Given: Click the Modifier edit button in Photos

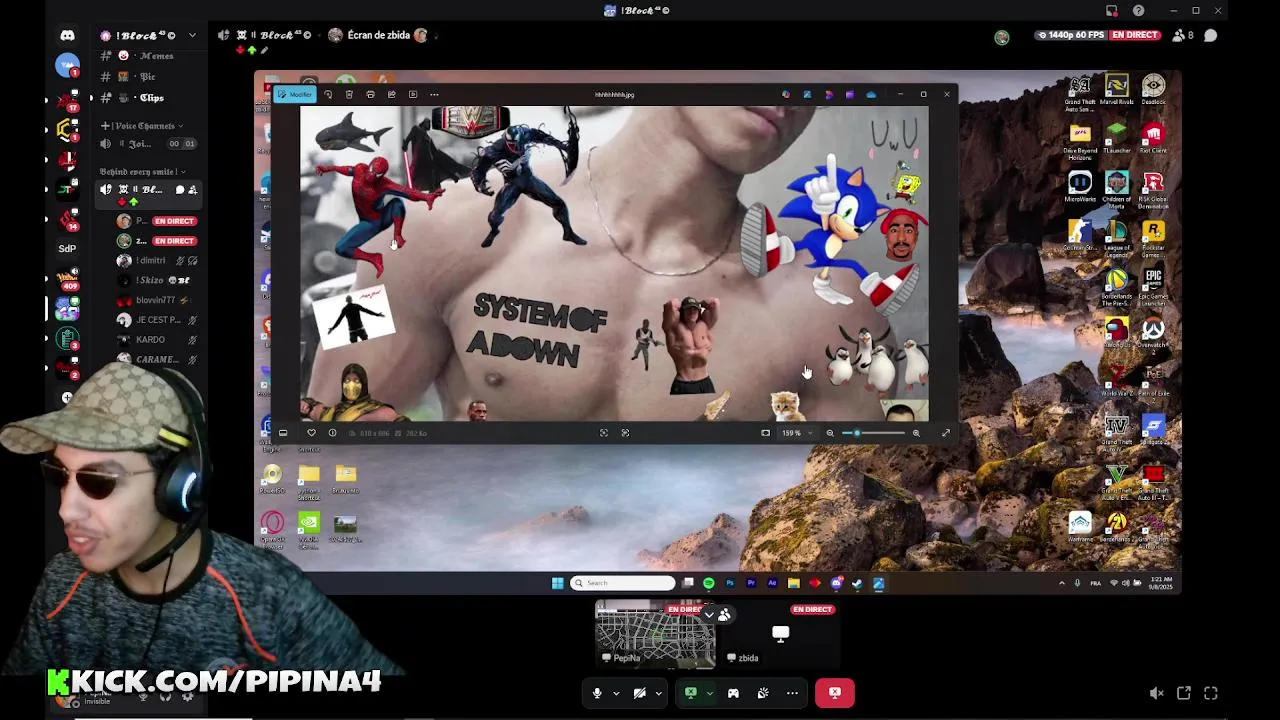Looking at the screenshot, I should [x=295, y=94].
